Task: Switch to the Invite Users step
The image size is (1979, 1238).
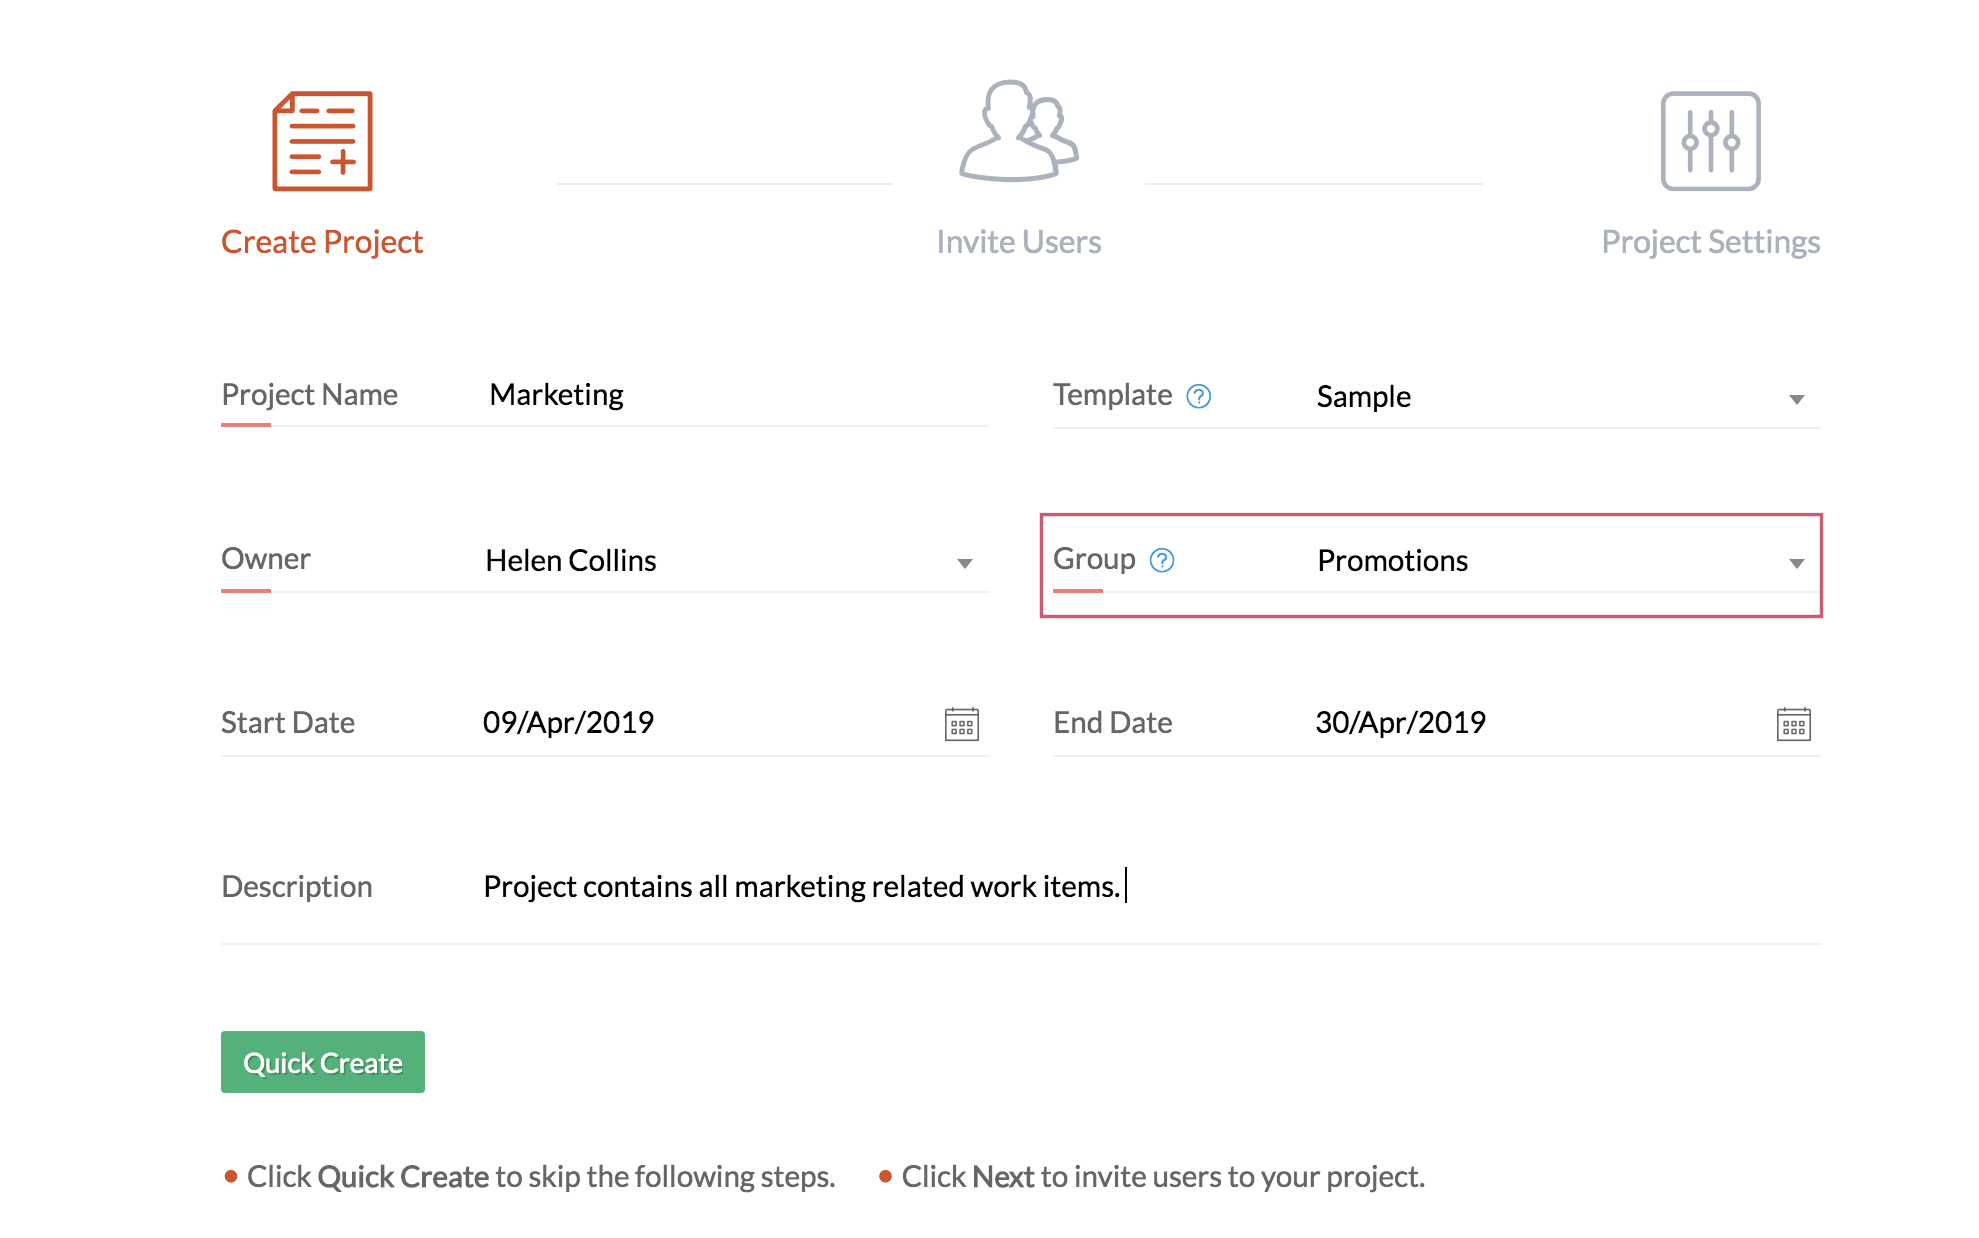Action: (x=1018, y=242)
